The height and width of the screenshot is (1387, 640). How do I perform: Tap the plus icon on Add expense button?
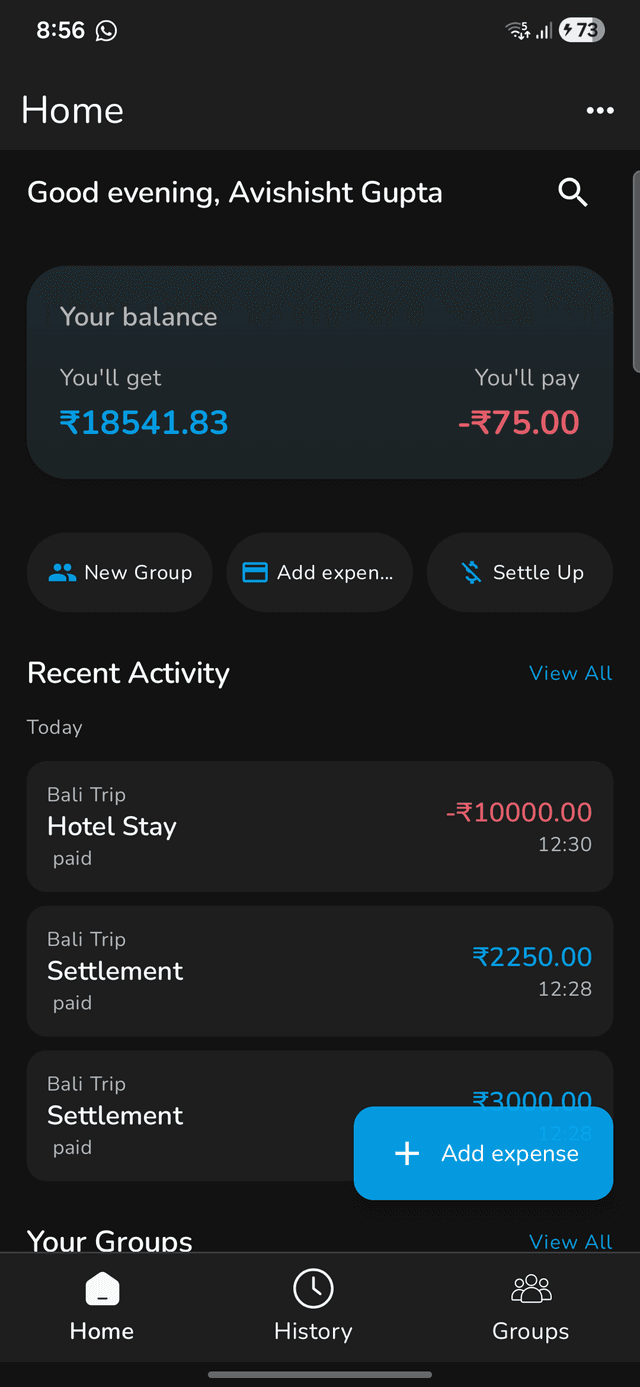coord(407,1153)
